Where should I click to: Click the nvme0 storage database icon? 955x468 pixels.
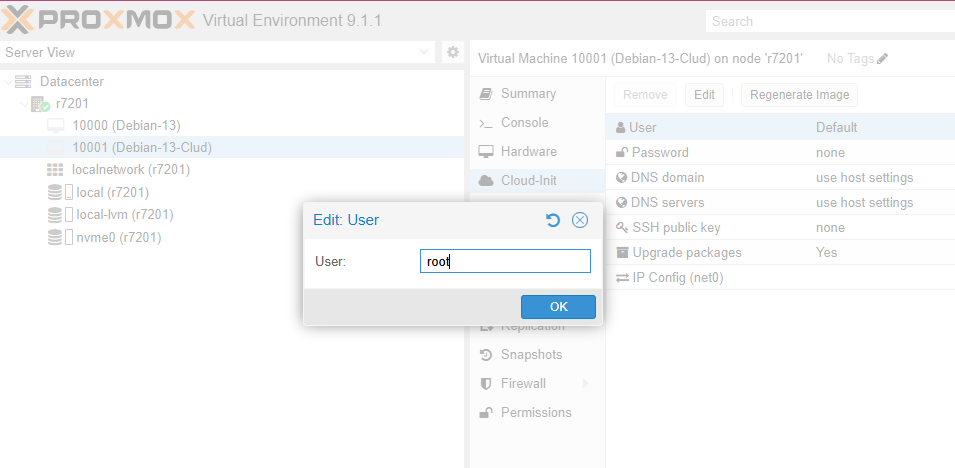[55, 238]
